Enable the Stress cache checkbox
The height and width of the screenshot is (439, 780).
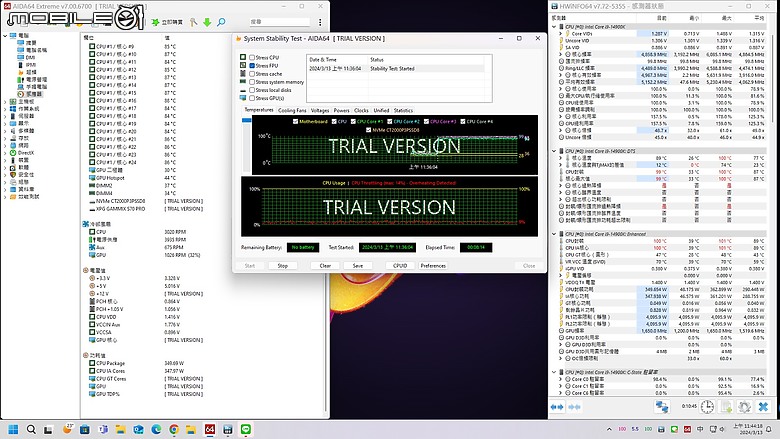[252, 74]
